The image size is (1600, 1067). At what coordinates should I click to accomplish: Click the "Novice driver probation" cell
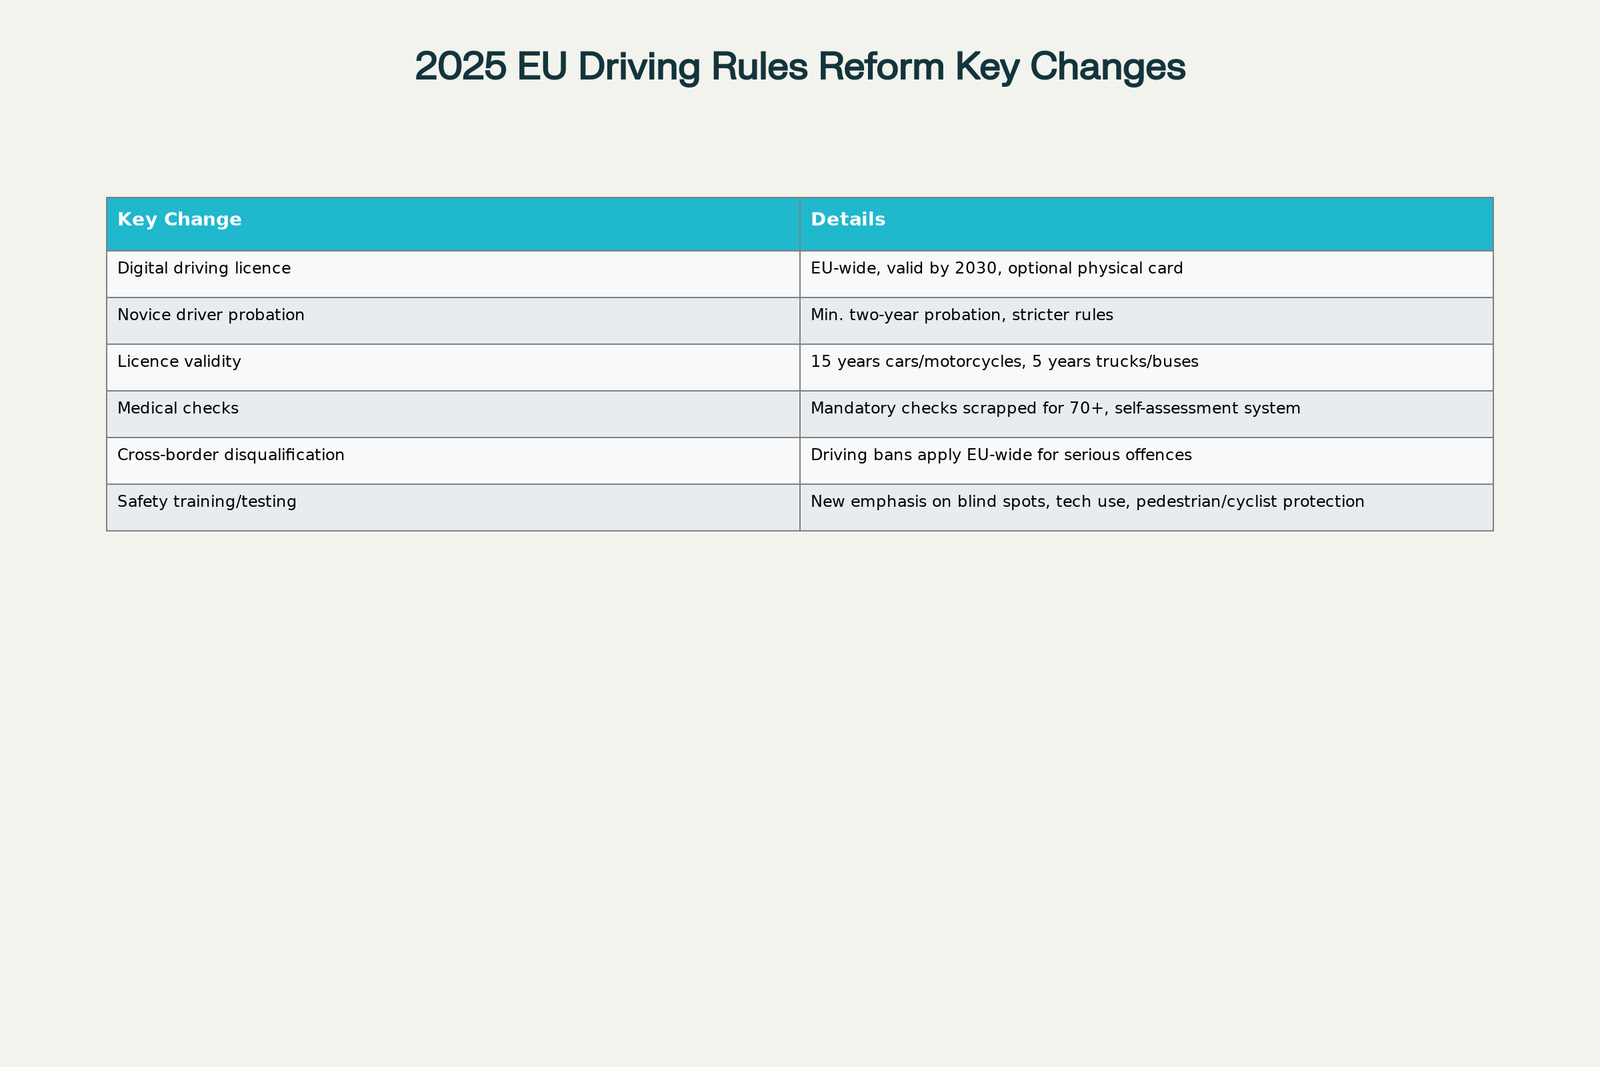point(211,315)
